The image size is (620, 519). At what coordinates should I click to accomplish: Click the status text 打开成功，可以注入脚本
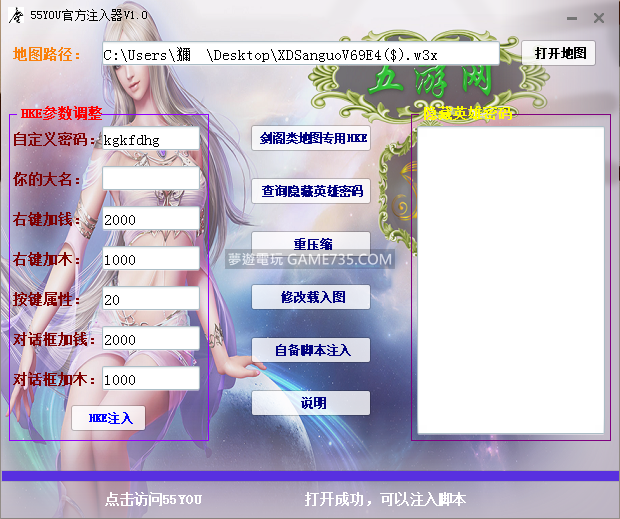click(x=386, y=499)
